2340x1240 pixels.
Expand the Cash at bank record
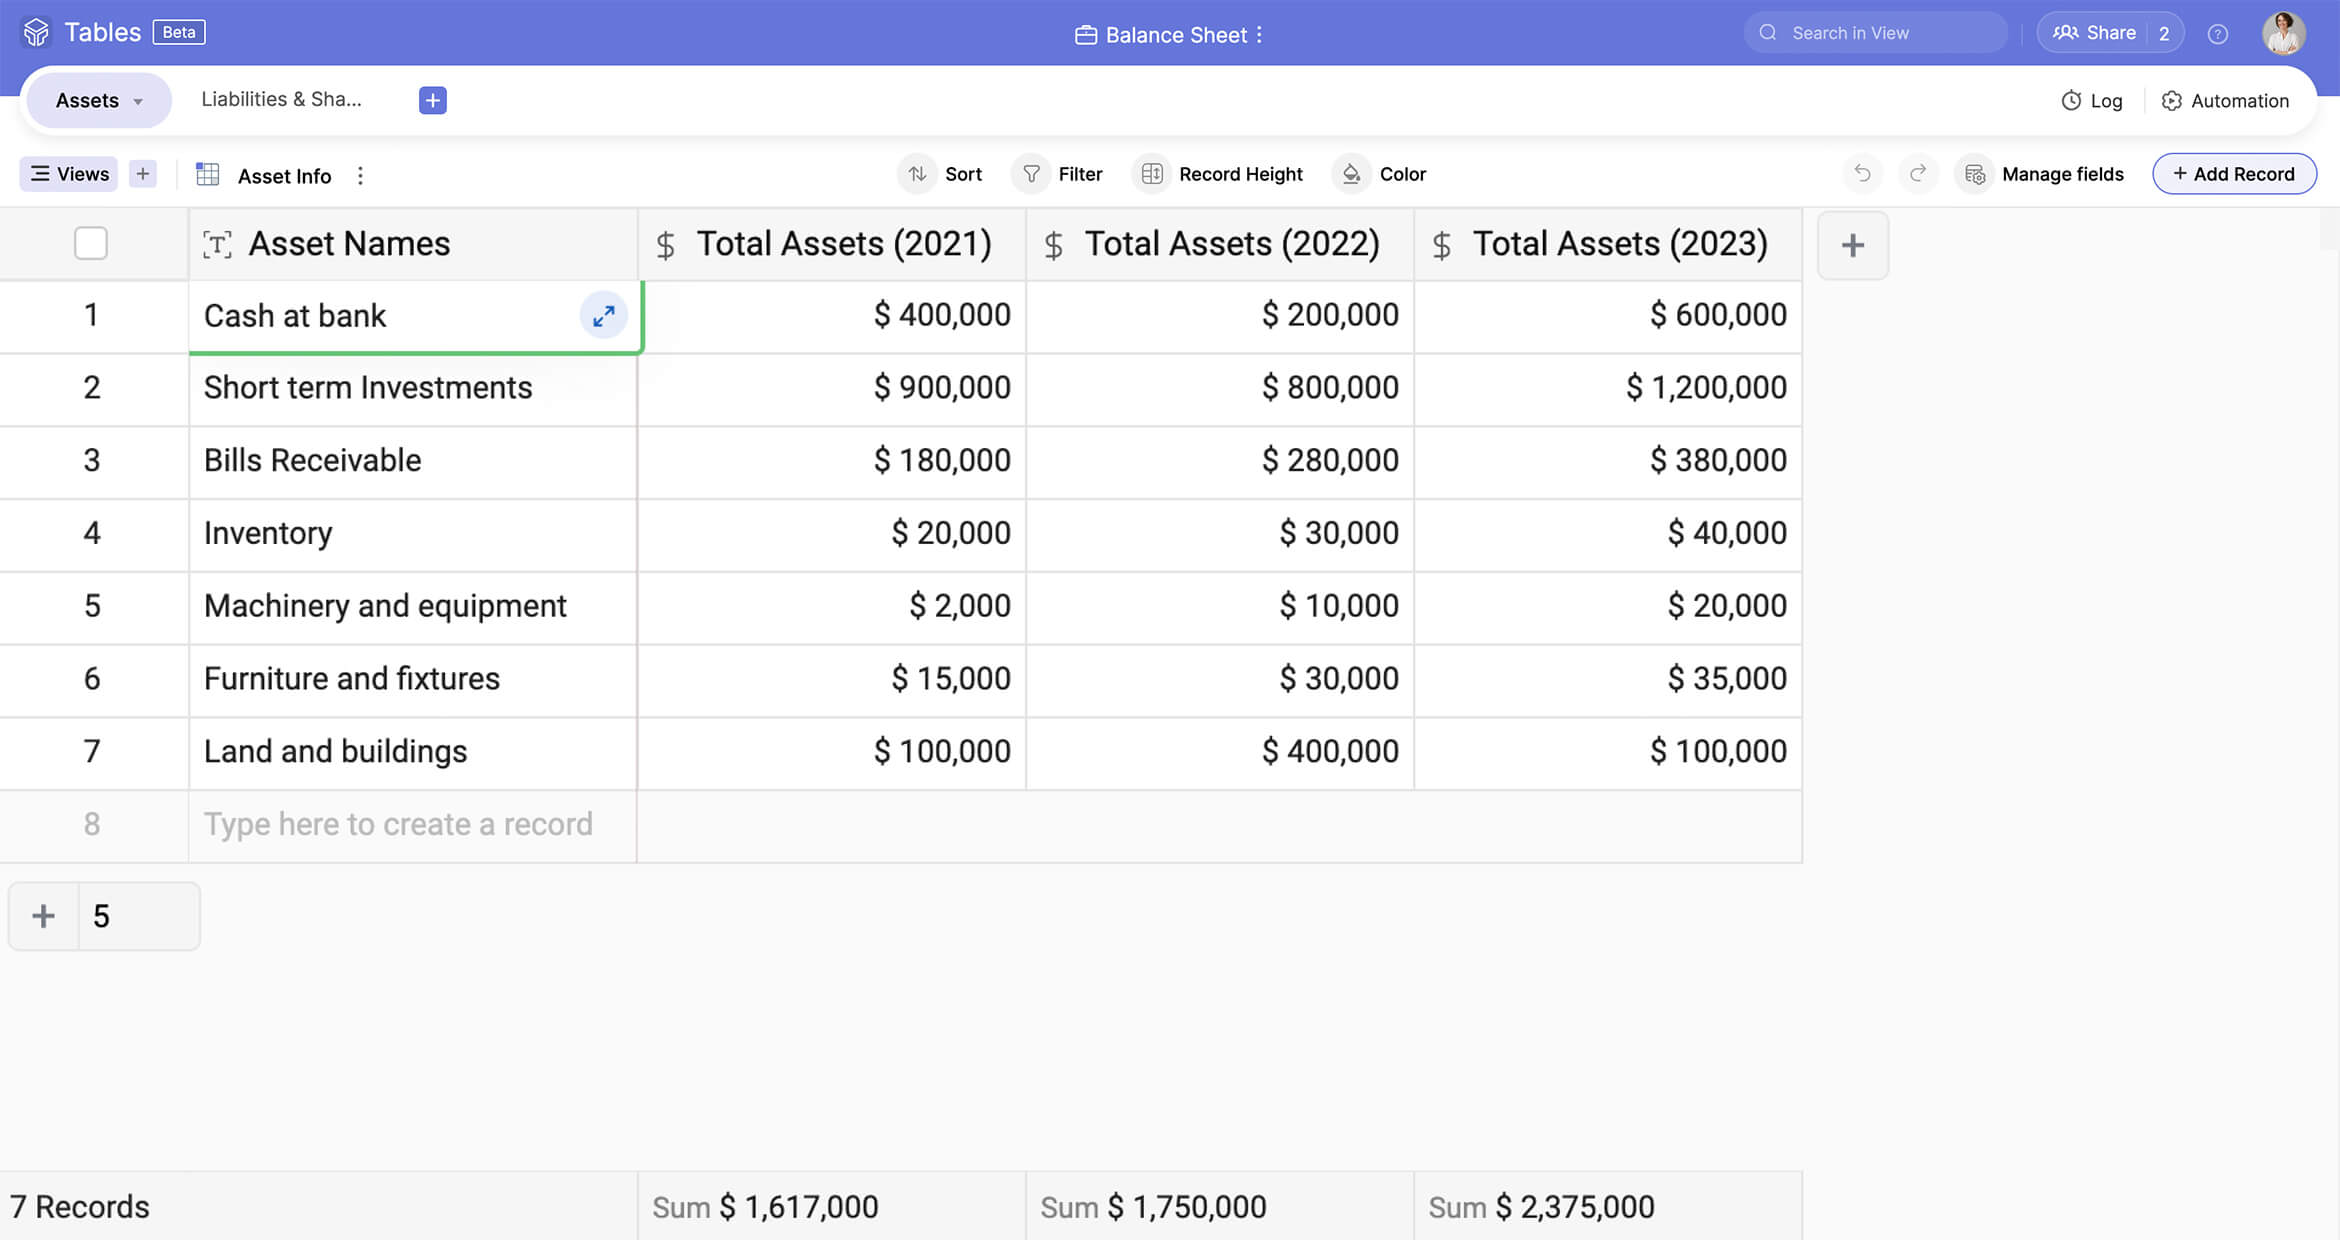pos(603,316)
